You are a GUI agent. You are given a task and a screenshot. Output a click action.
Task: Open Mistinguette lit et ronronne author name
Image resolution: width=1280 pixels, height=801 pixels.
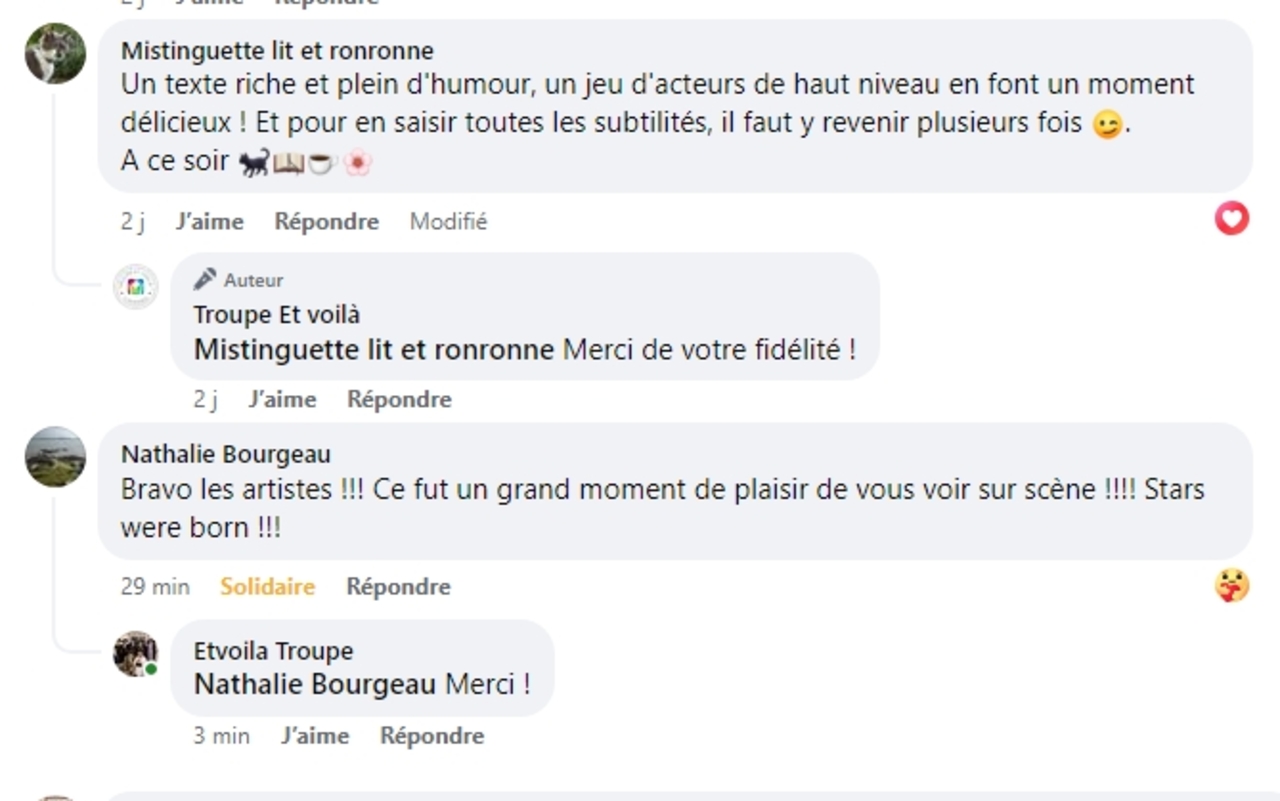(277, 51)
